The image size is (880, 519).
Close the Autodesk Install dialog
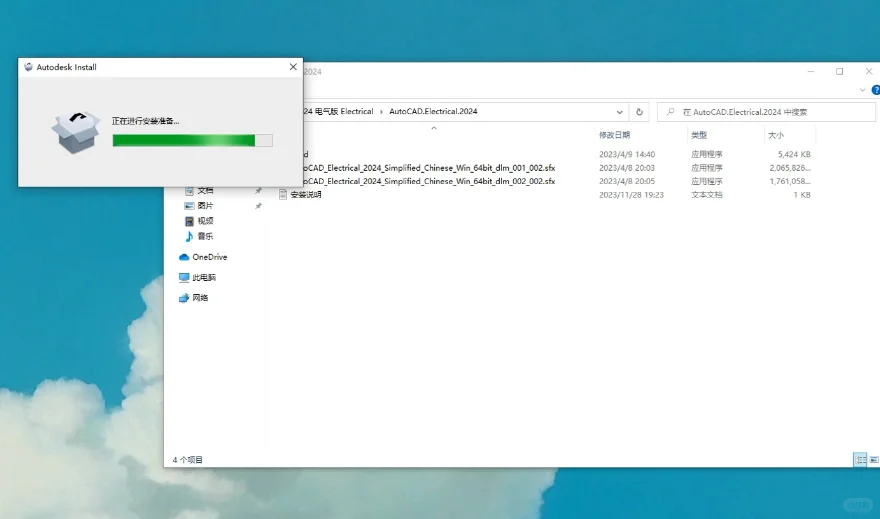pos(293,67)
